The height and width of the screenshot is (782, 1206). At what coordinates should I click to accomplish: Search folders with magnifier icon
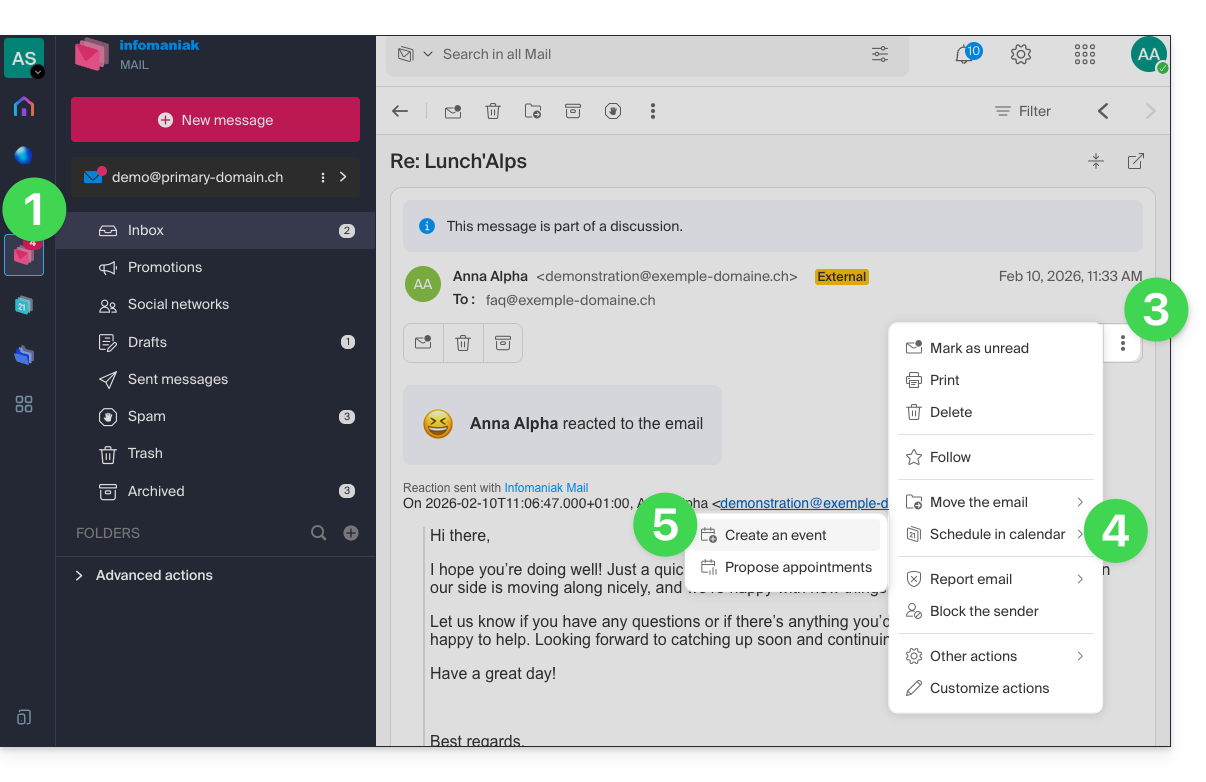point(319,533)
